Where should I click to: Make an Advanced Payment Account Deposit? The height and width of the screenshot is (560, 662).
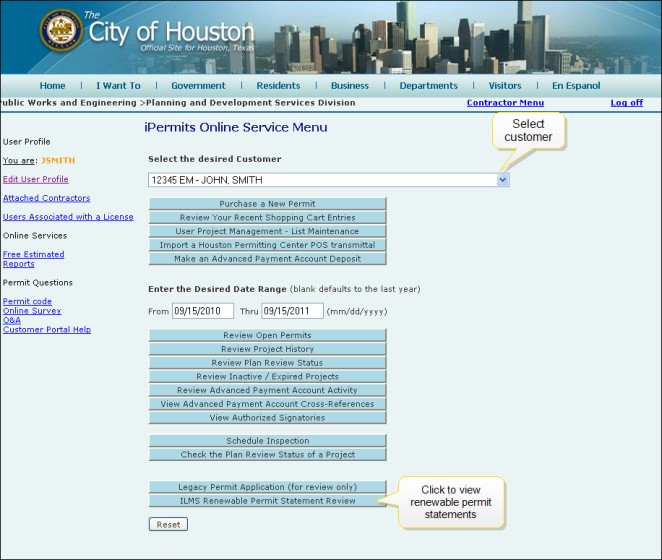click(x=267, y=258)
